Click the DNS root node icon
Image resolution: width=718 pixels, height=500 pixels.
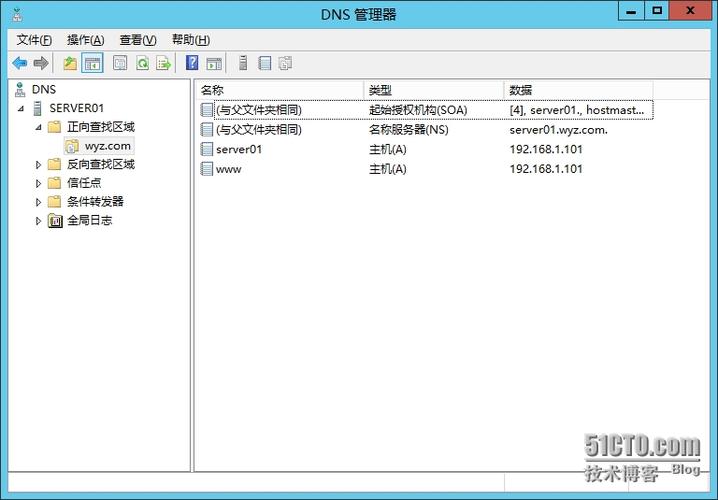pos(20,89)
